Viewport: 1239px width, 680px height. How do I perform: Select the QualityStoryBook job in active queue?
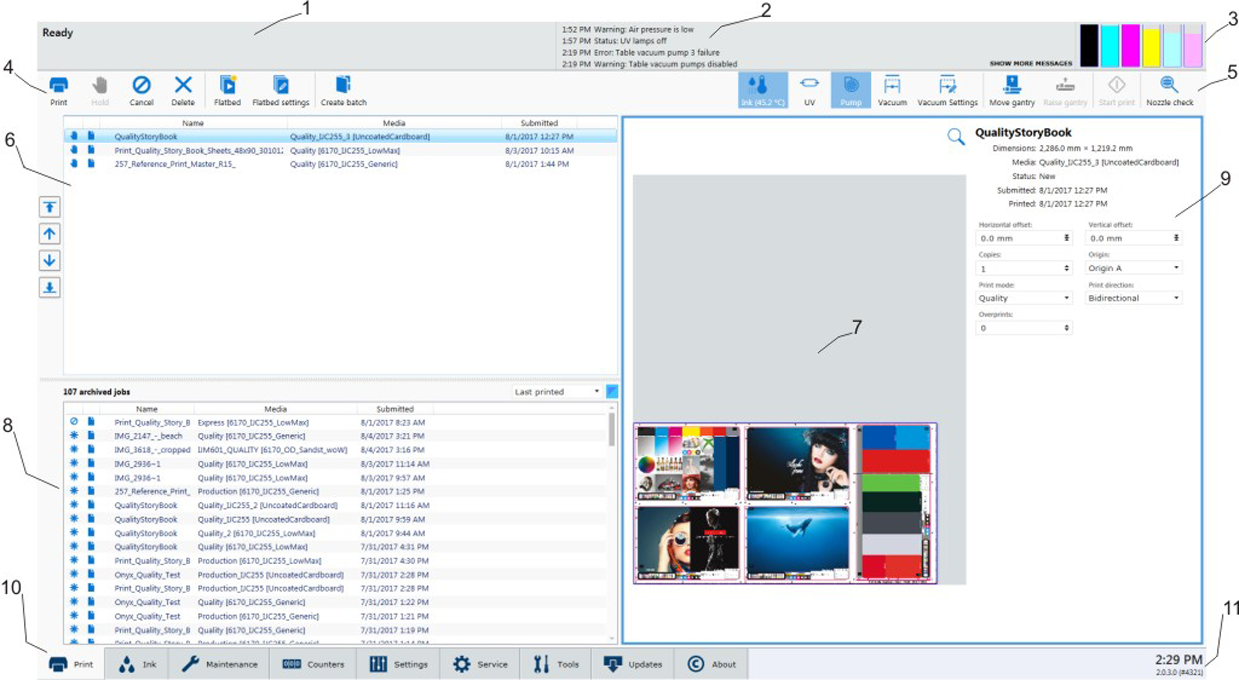point(340,136)
